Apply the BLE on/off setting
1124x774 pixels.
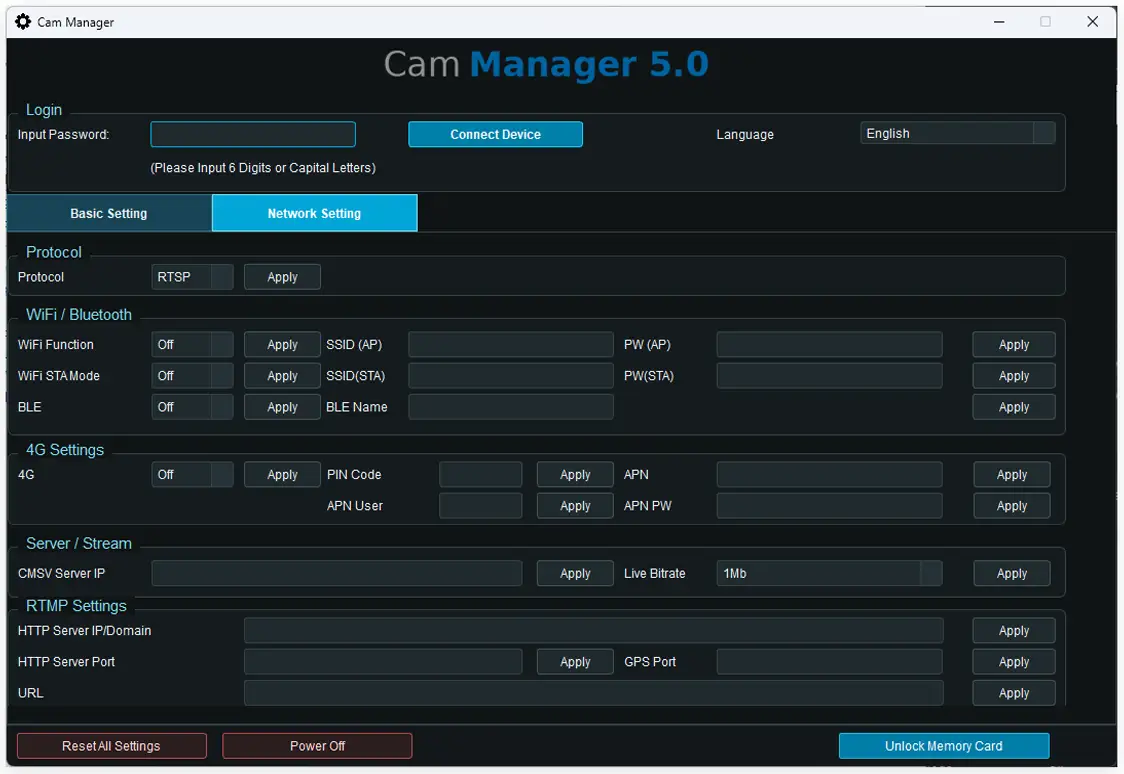[282, 407]
